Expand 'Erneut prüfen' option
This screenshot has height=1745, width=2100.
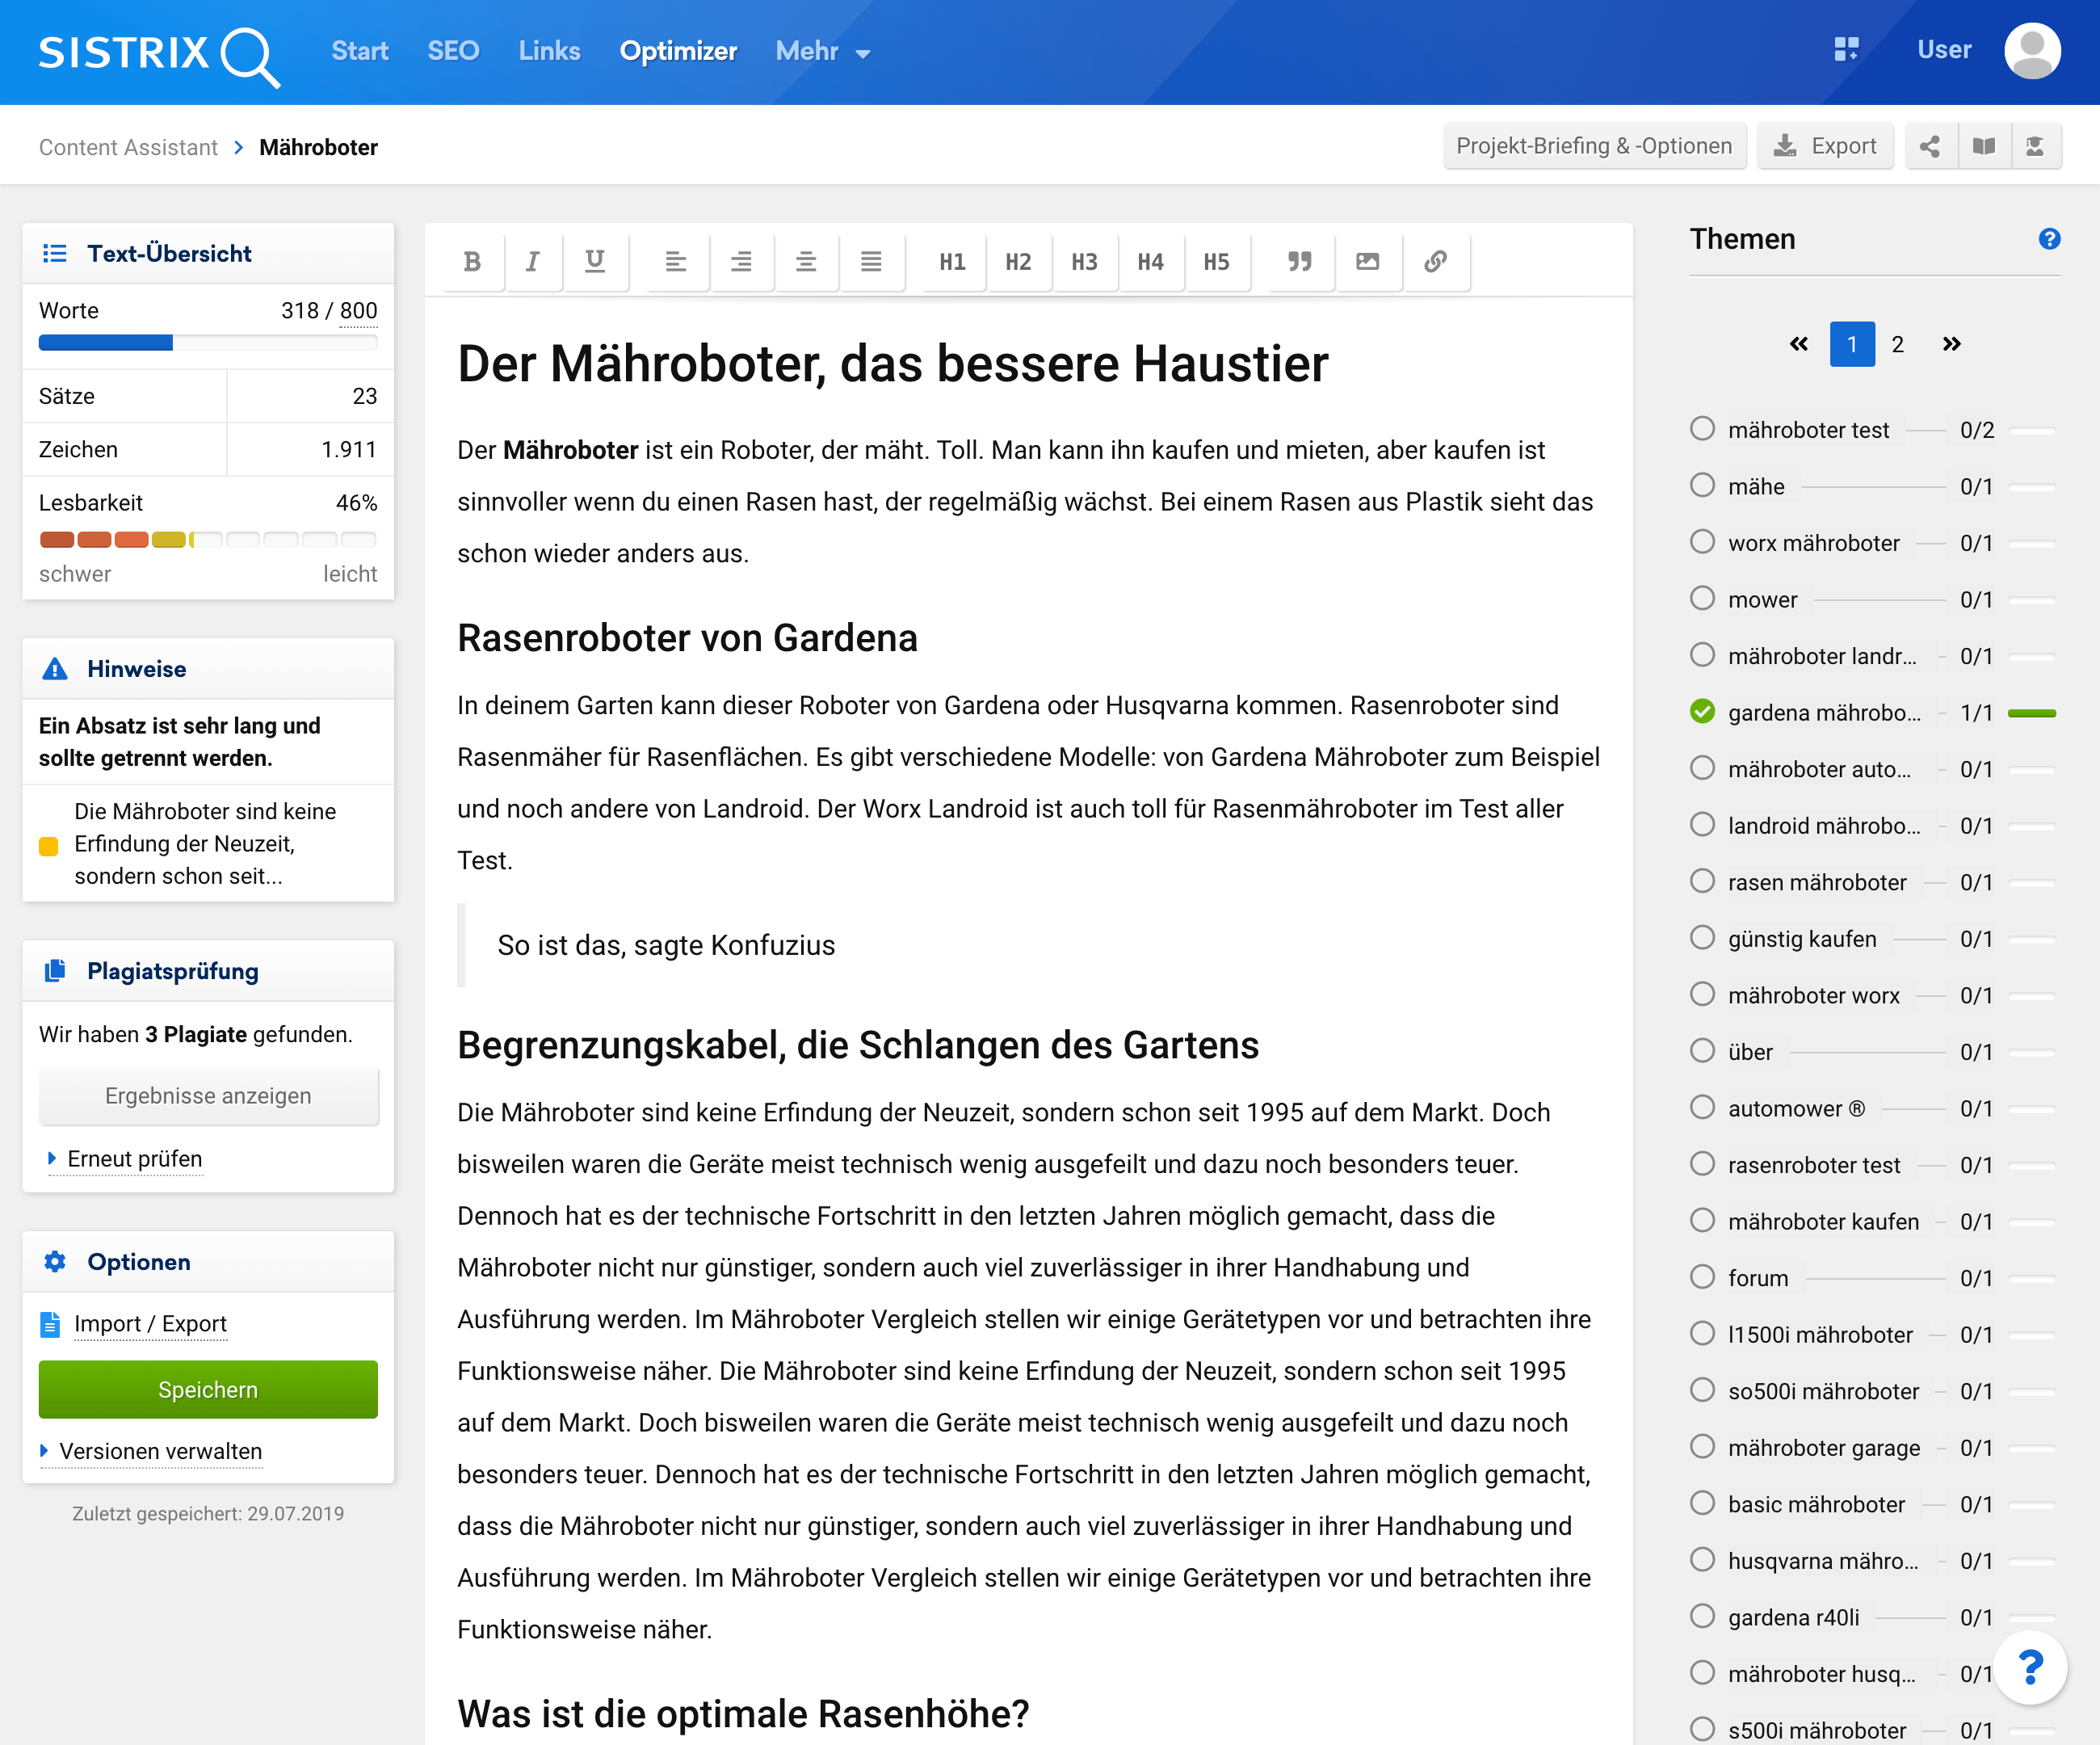pos(134,1159)
